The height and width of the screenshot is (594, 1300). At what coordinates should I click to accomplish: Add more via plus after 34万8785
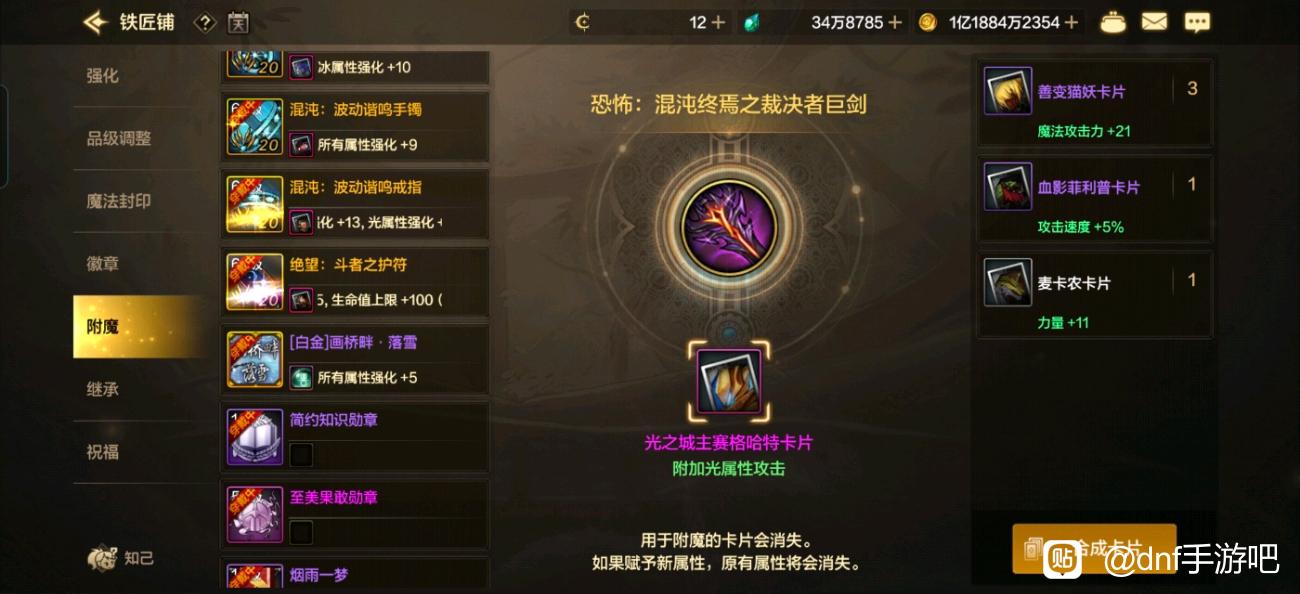click(x=894, y=22)
